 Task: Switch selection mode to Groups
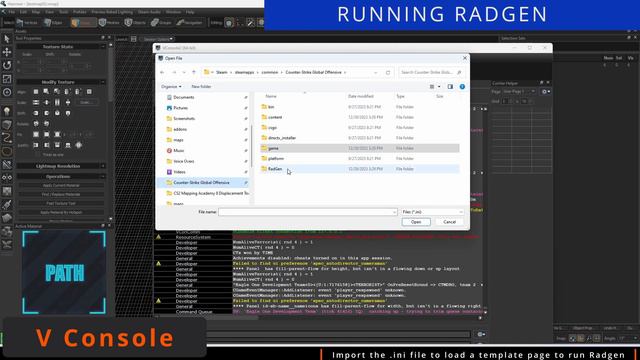coord(161,22)
